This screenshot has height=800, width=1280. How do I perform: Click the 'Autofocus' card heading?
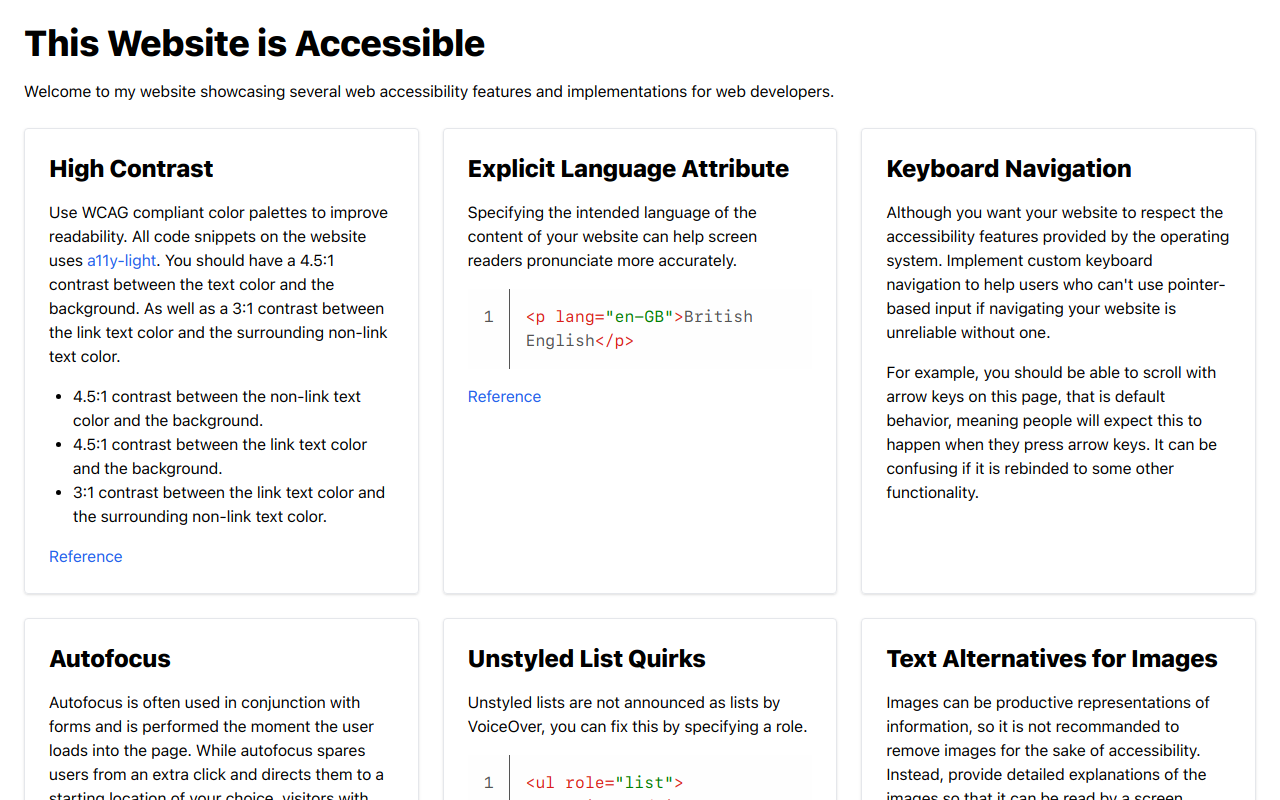110,659
